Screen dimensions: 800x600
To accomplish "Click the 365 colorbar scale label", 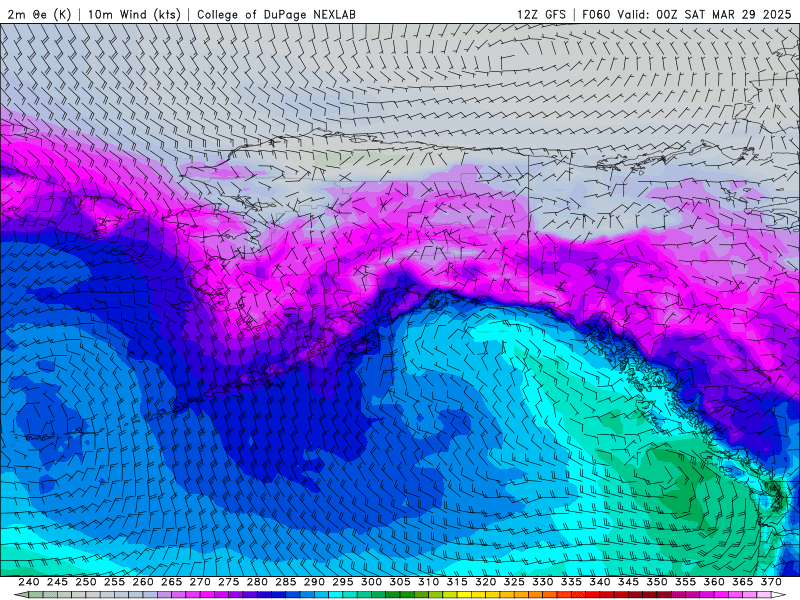I will point(743,582).
